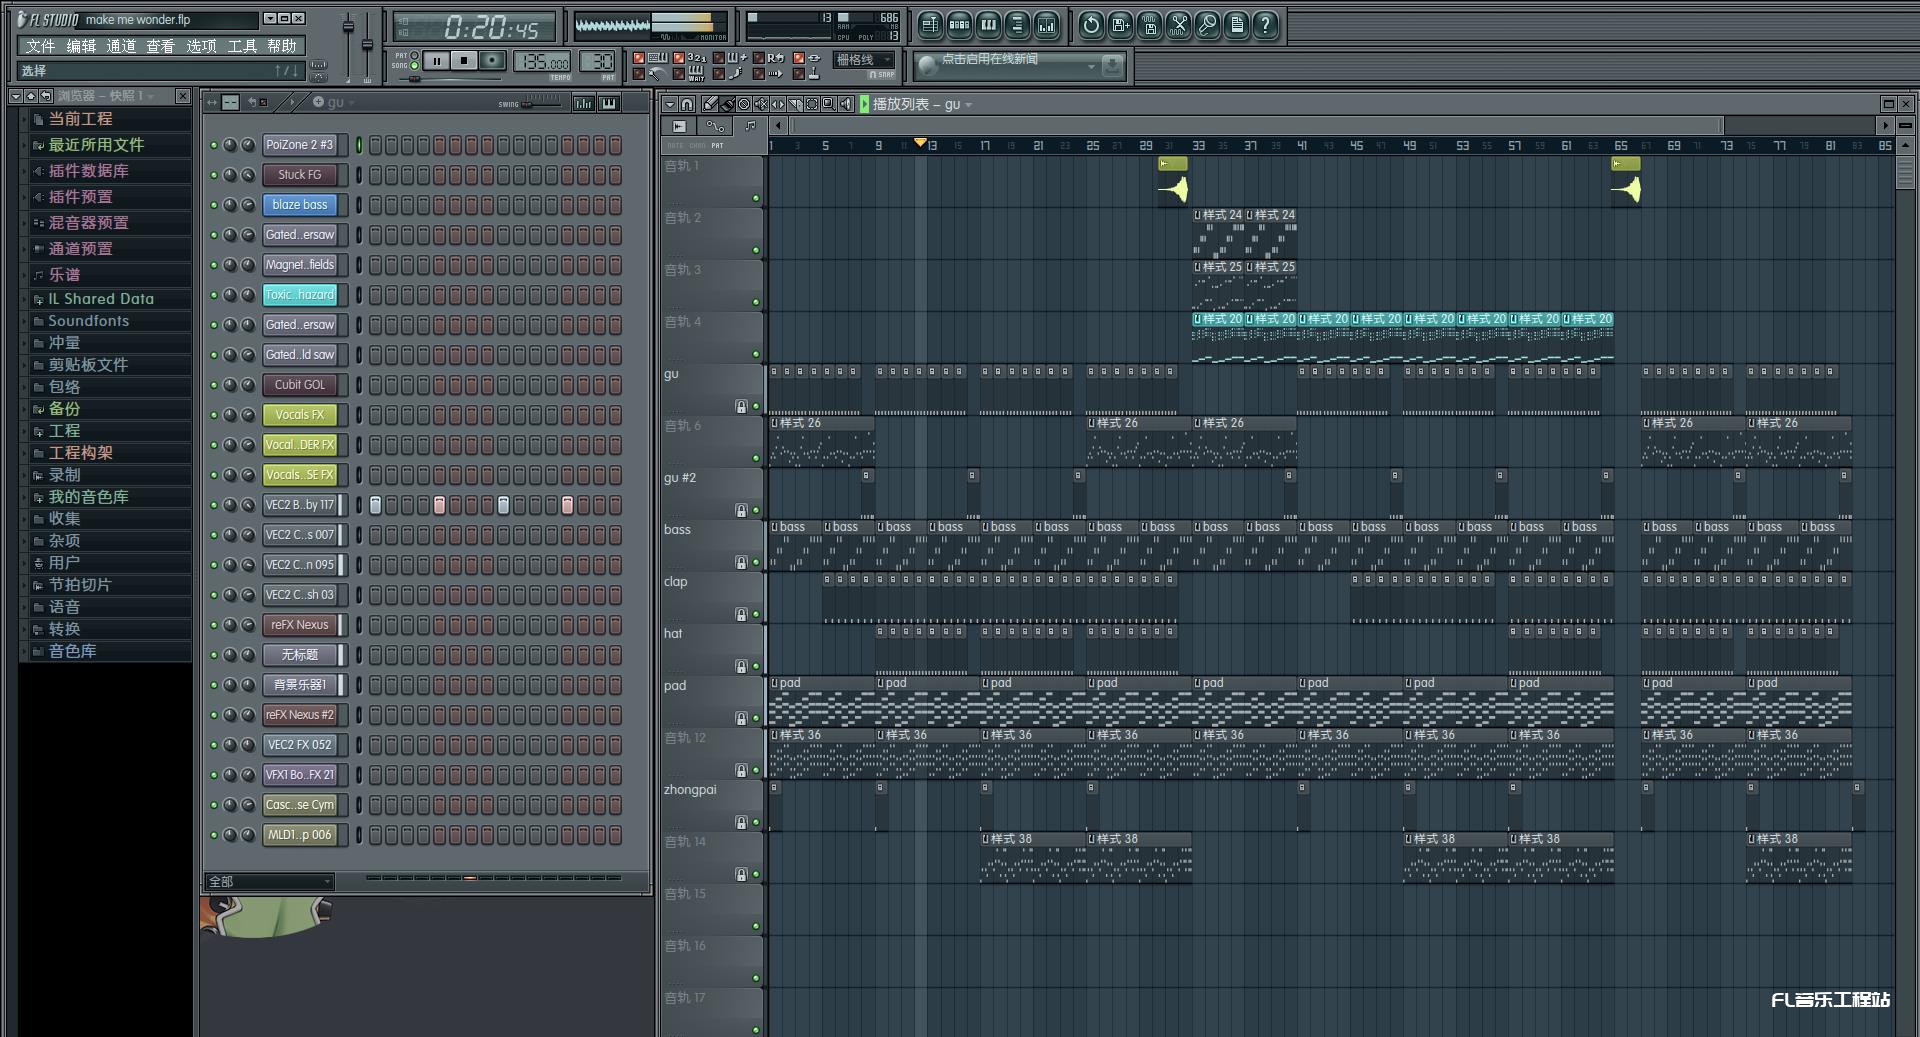Pick the zoom tool in the playlist
Viewport: 1920px width, 1037px height.
pyautogui.click(x=829, y=104)
